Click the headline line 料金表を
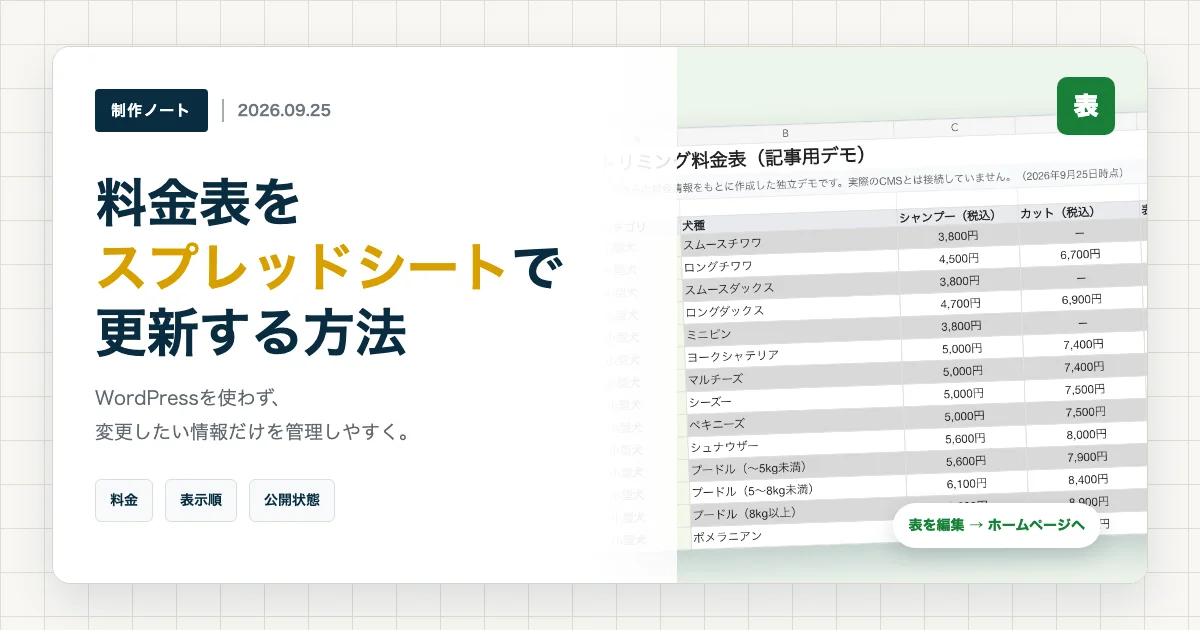The image size is (1200, 630). 198,203
